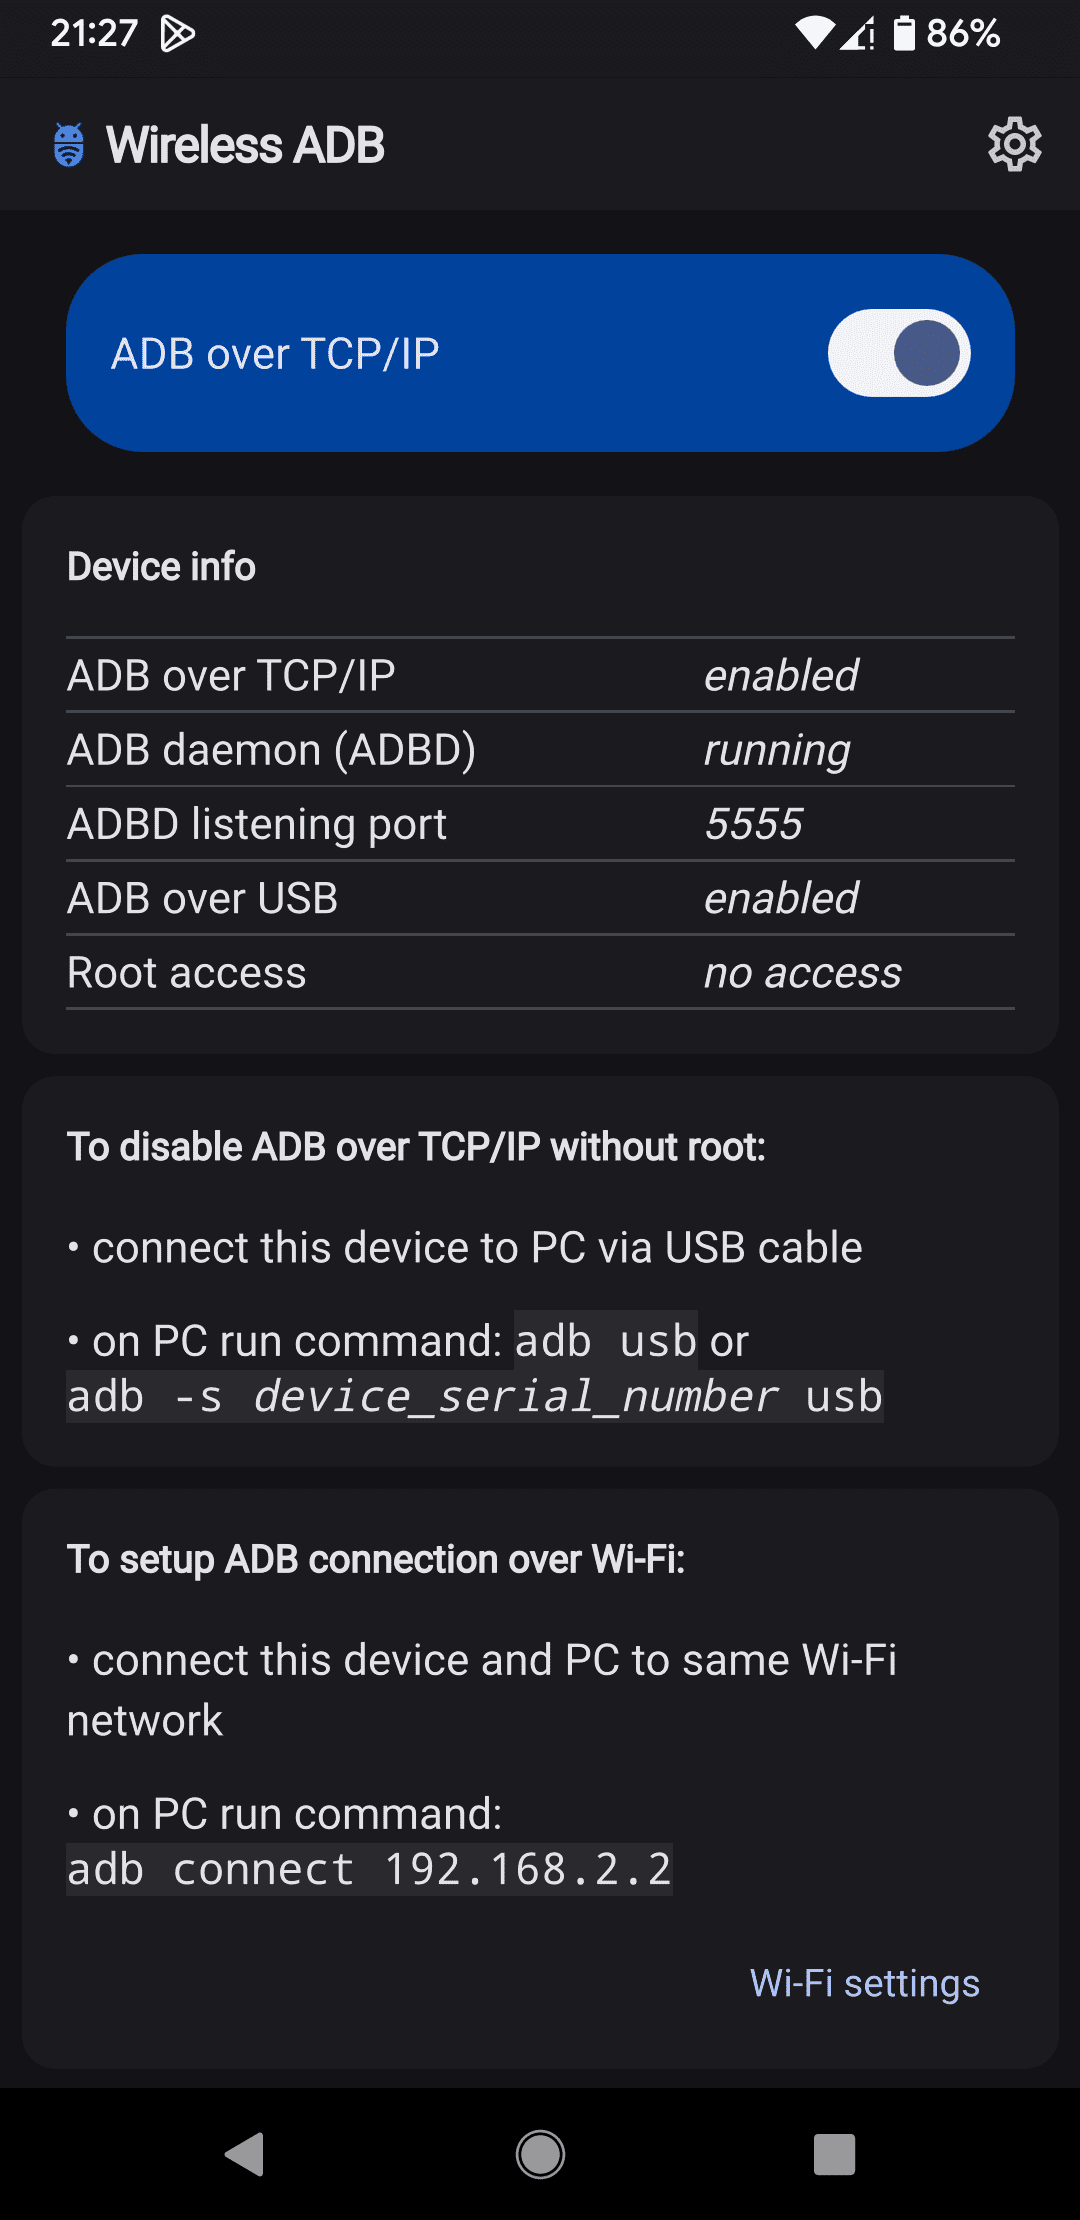This screenshot has width=1080, height=2220.
Task: Tap the Wi-Fi signal status icon
Action: tap(814, 34)
